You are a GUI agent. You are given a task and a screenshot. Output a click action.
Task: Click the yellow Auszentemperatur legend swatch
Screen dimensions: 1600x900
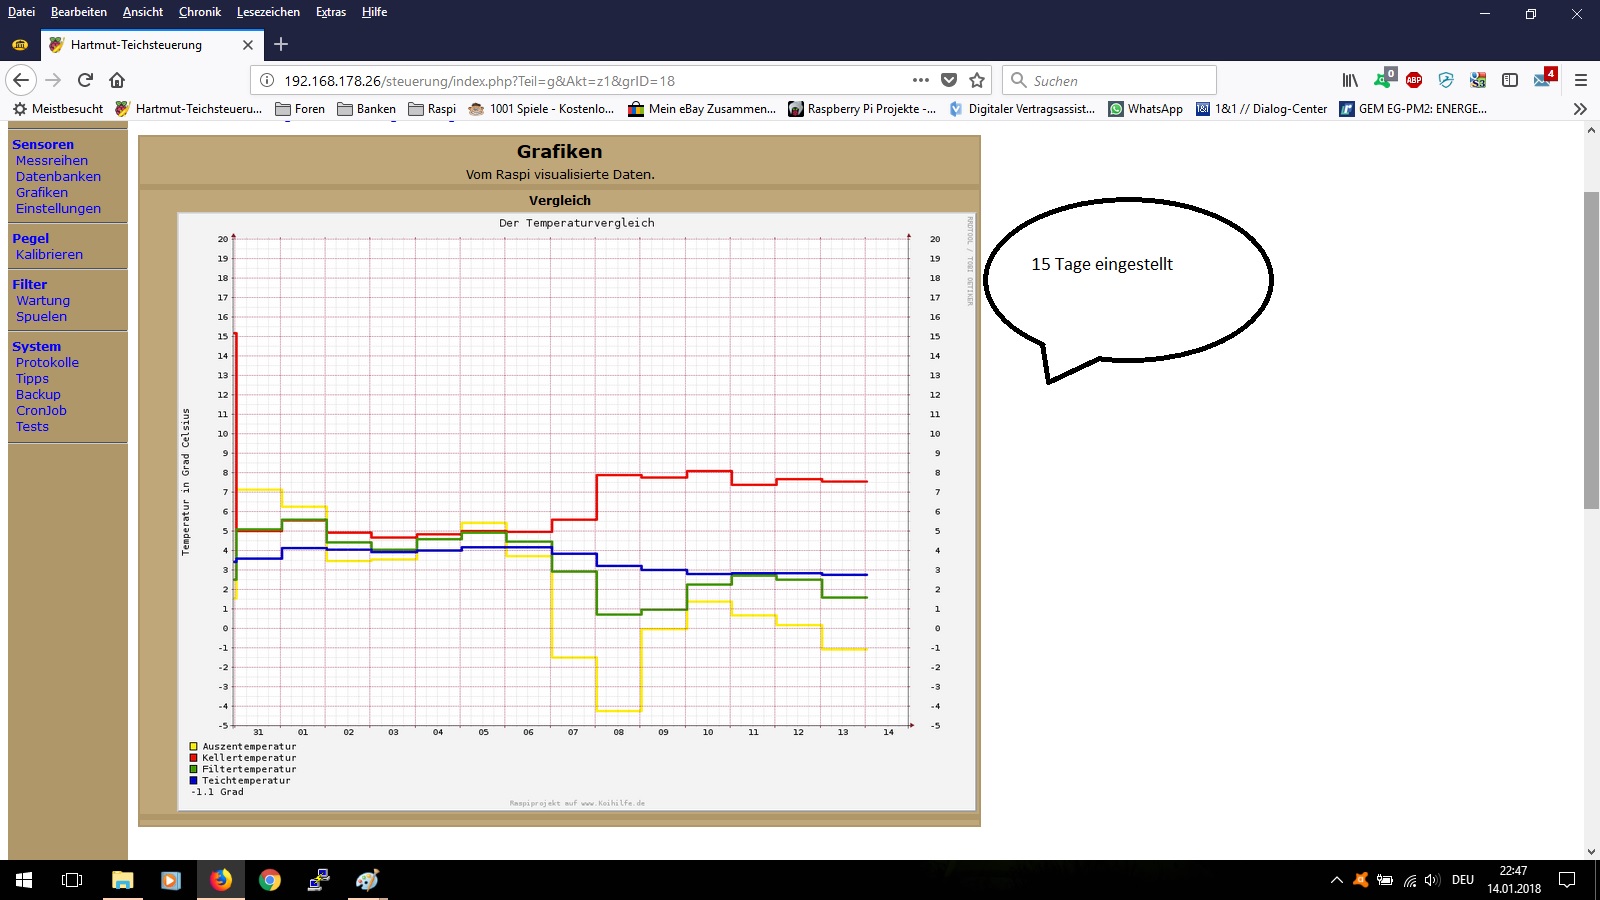pyautogui.click(x=194, y=746)
